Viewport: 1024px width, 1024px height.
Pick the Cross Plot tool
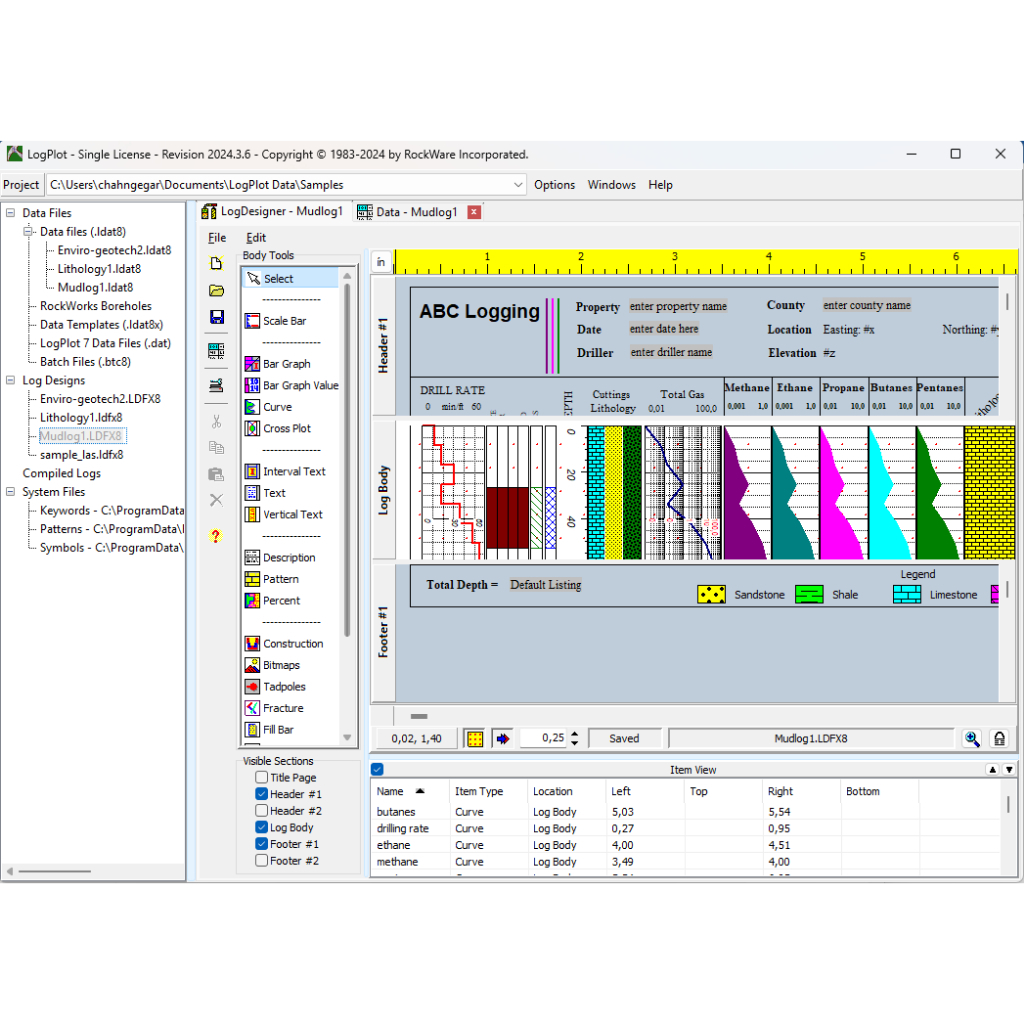coord(286,428)
